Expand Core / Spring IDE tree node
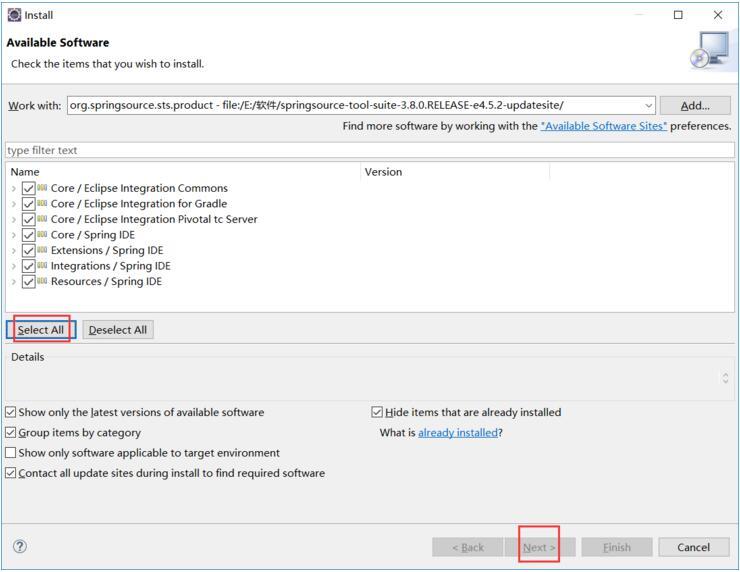Viewport: 740px width, 572px height. [x=14, y=235]
